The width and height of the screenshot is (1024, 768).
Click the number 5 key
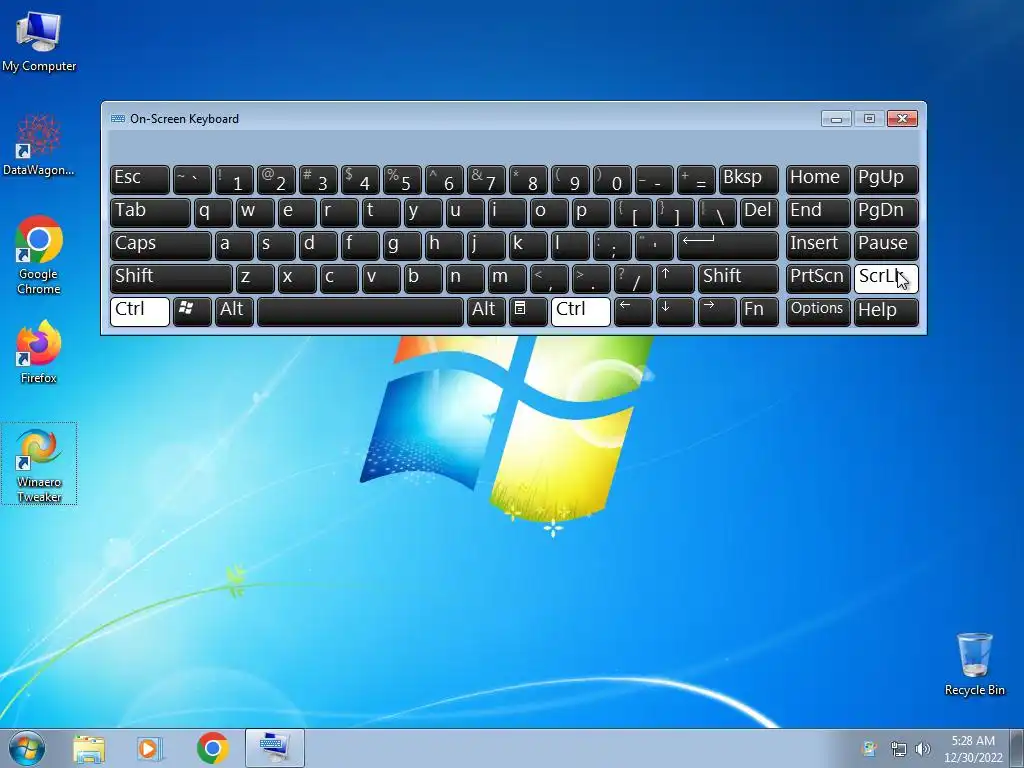tap(402, 179)
